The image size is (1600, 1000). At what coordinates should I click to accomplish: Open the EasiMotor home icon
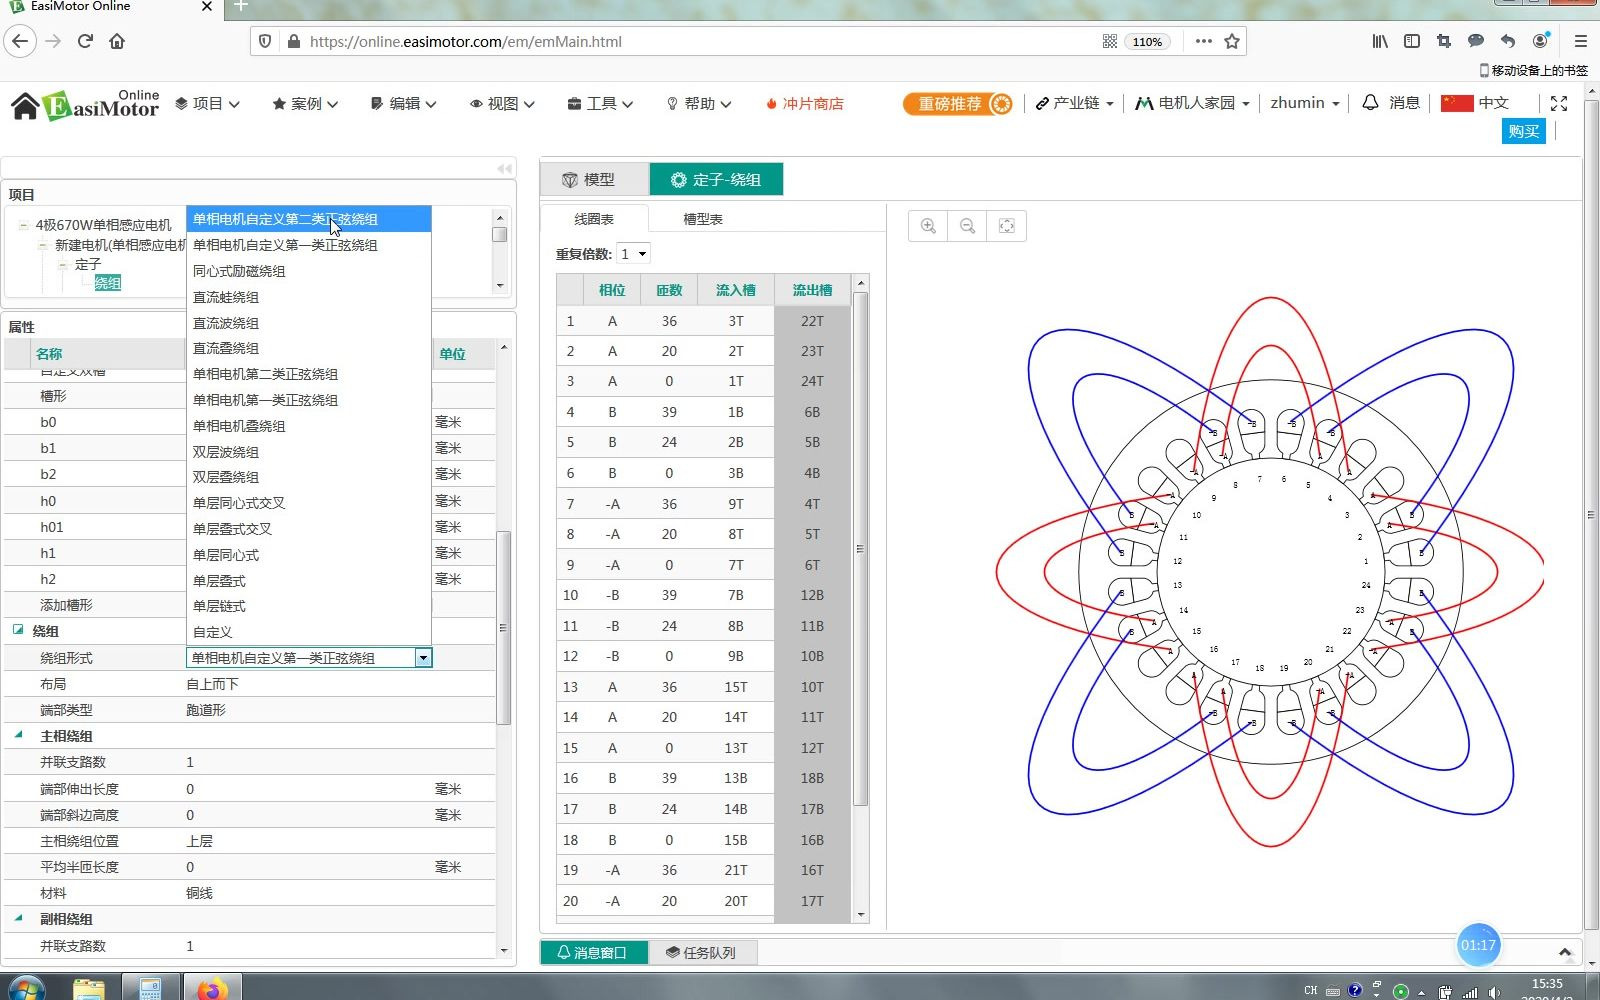click(x=27, y=104)
